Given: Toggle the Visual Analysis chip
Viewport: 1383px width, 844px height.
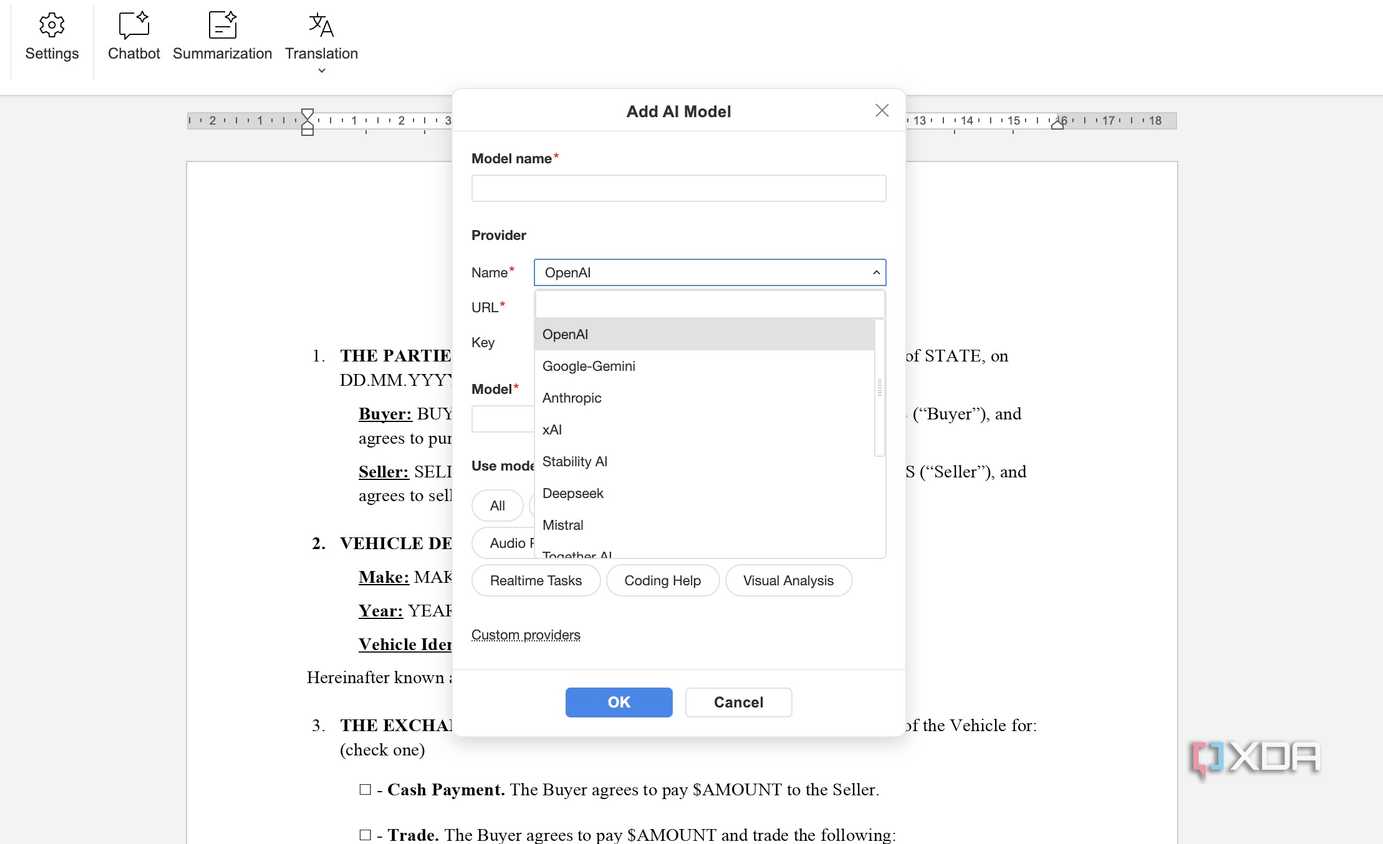Looking at the screenshot, I should coord(788,581).
